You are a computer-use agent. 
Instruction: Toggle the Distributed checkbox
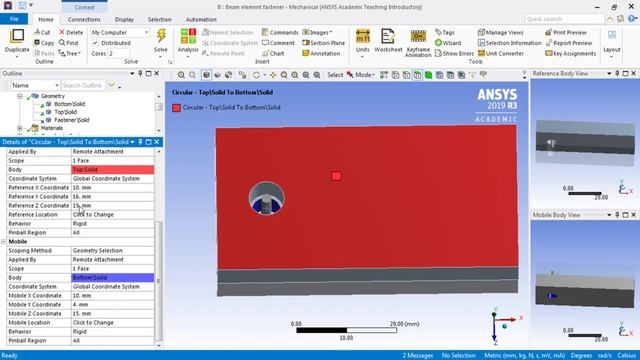tap(95, 43)
